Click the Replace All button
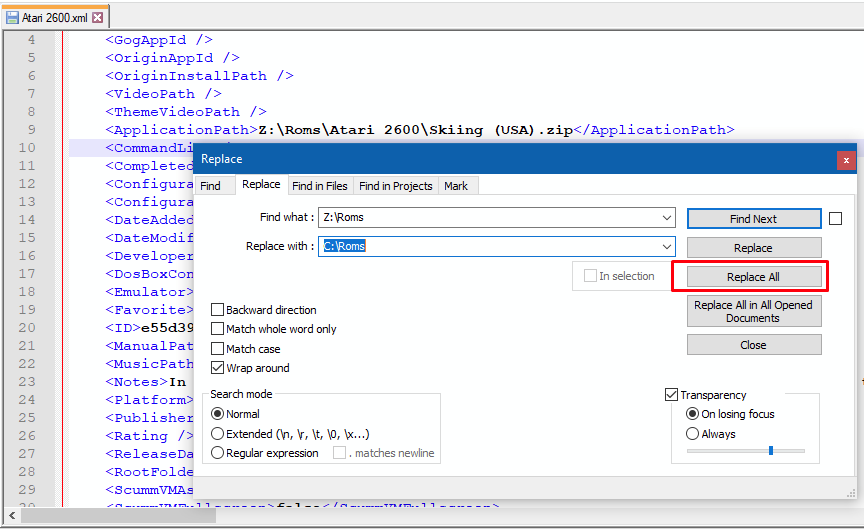Screen dimensions: 864x529 tap(753, 277)
